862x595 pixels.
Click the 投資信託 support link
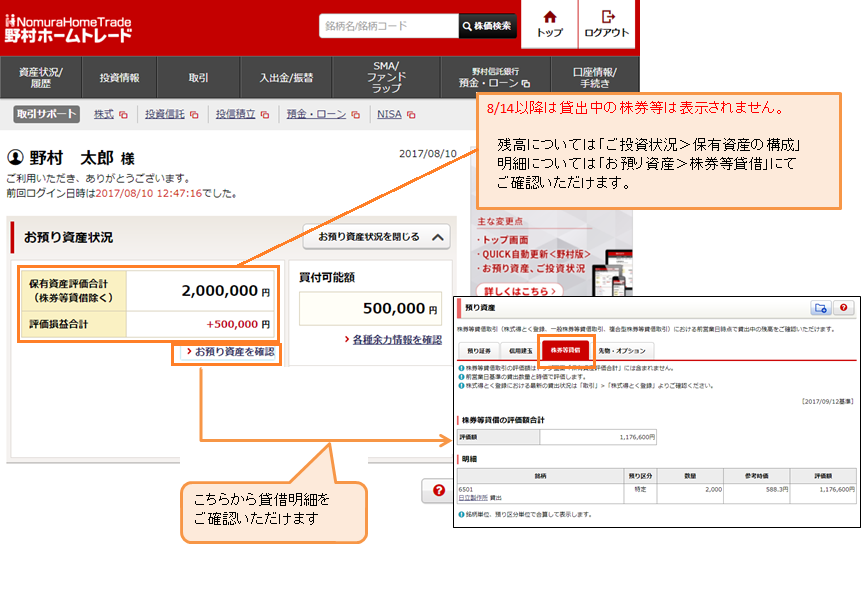pyautogui.click(x=164, y=114)
